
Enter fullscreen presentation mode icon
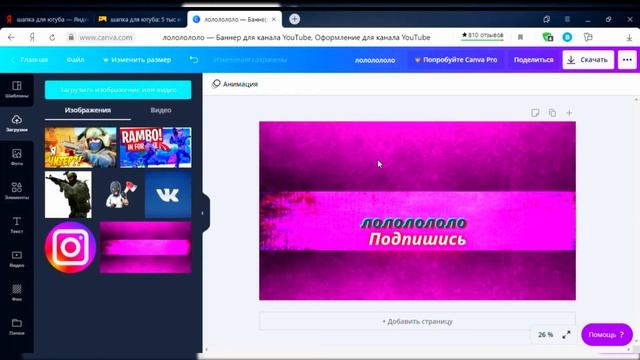(x=567, y=335)
